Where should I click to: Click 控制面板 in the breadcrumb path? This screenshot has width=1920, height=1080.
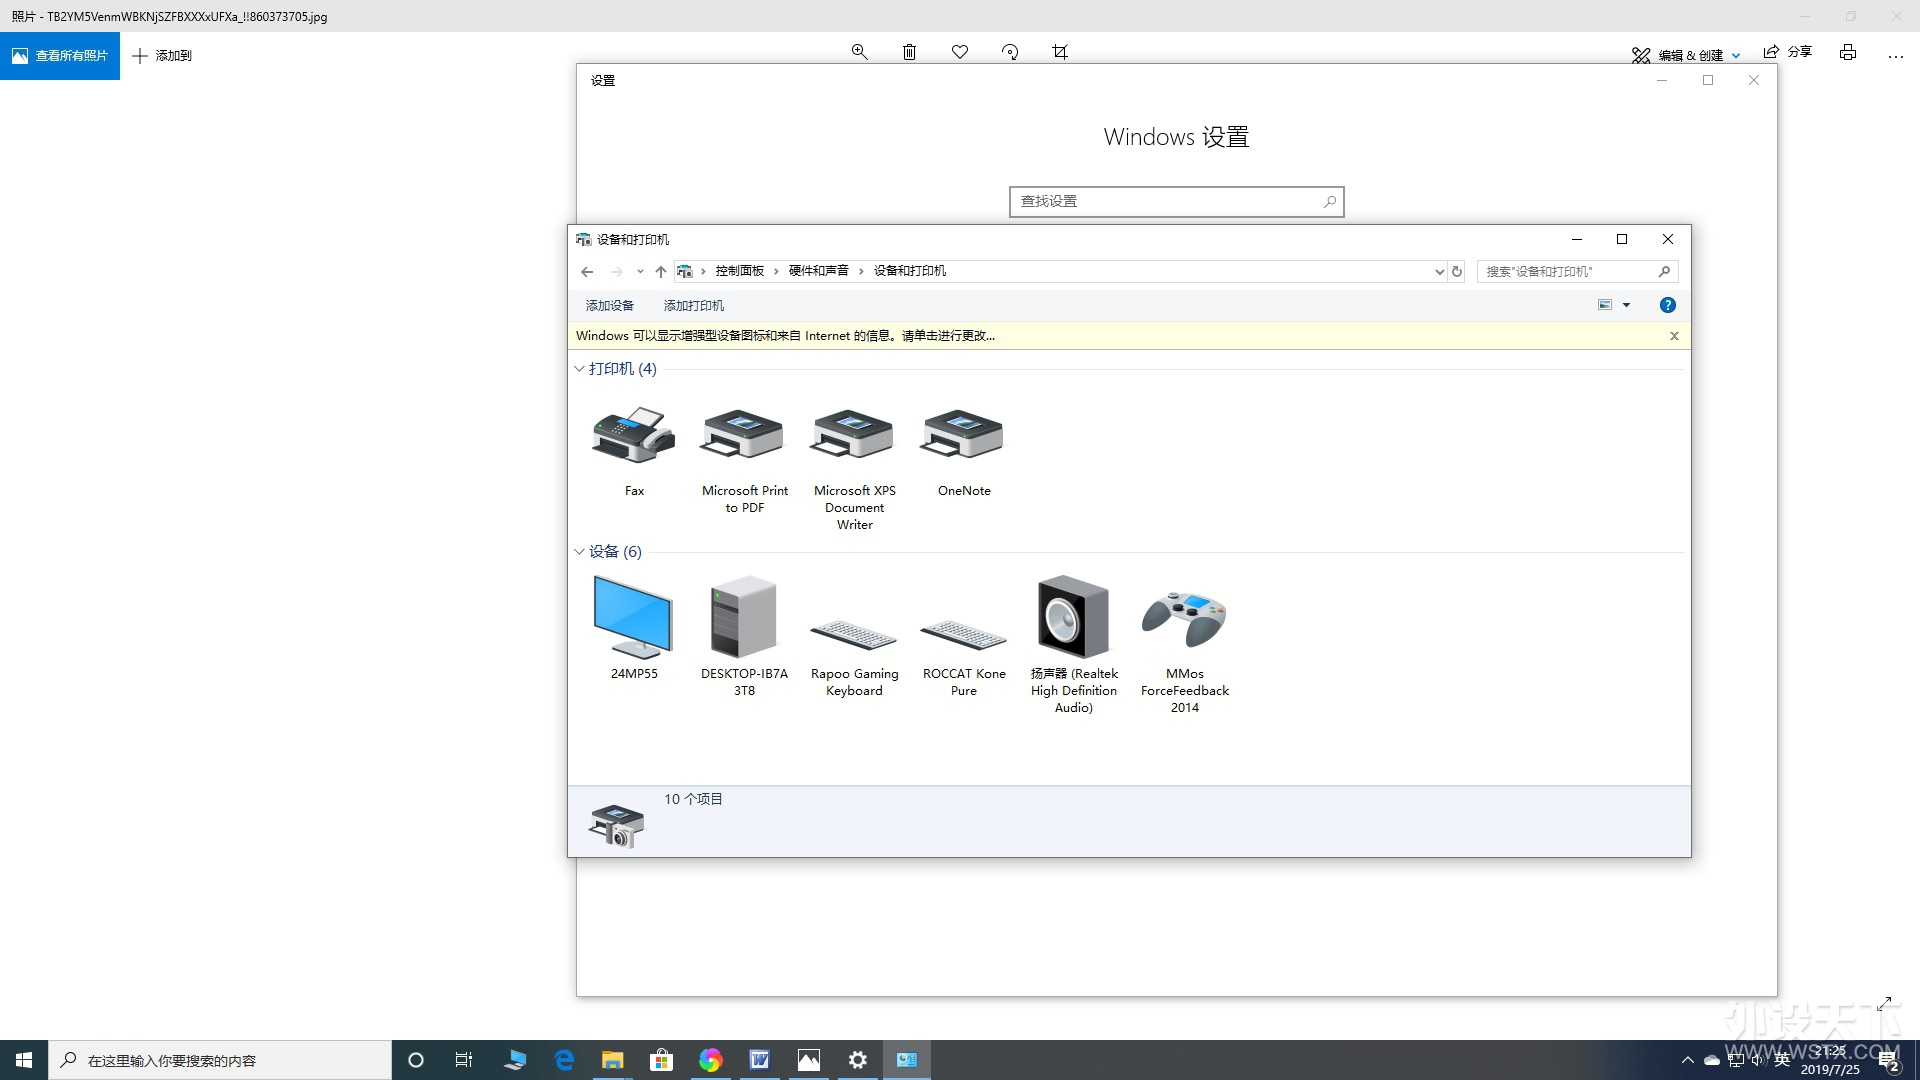[x=740, y=271]
